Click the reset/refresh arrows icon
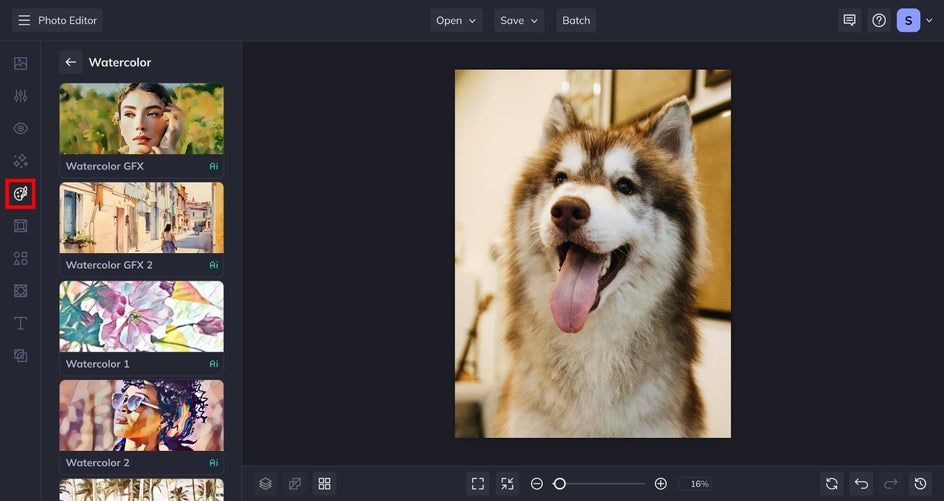The image size is (944, 501). tap(831, 484)
